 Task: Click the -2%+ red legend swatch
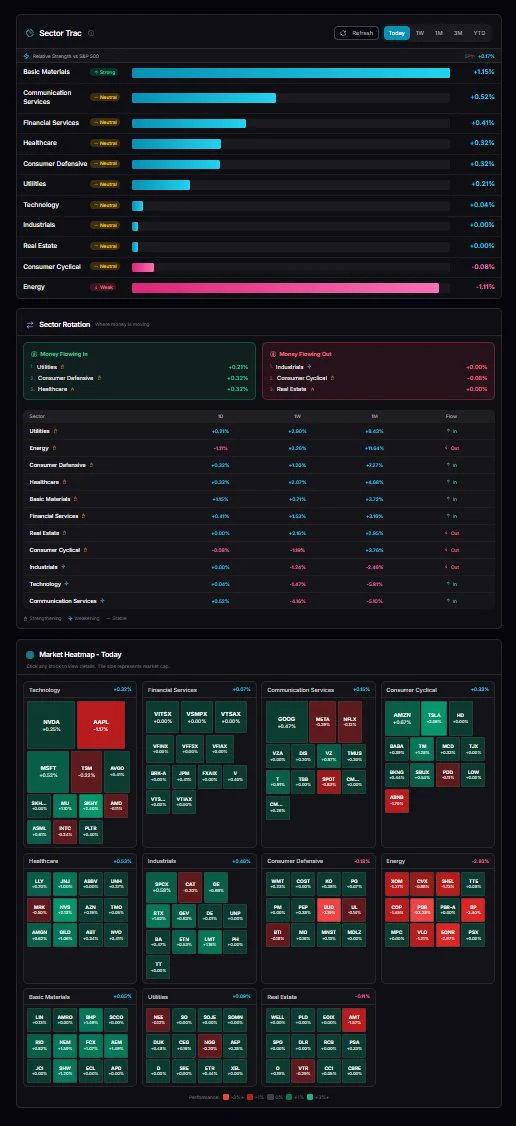(225, 1097)
